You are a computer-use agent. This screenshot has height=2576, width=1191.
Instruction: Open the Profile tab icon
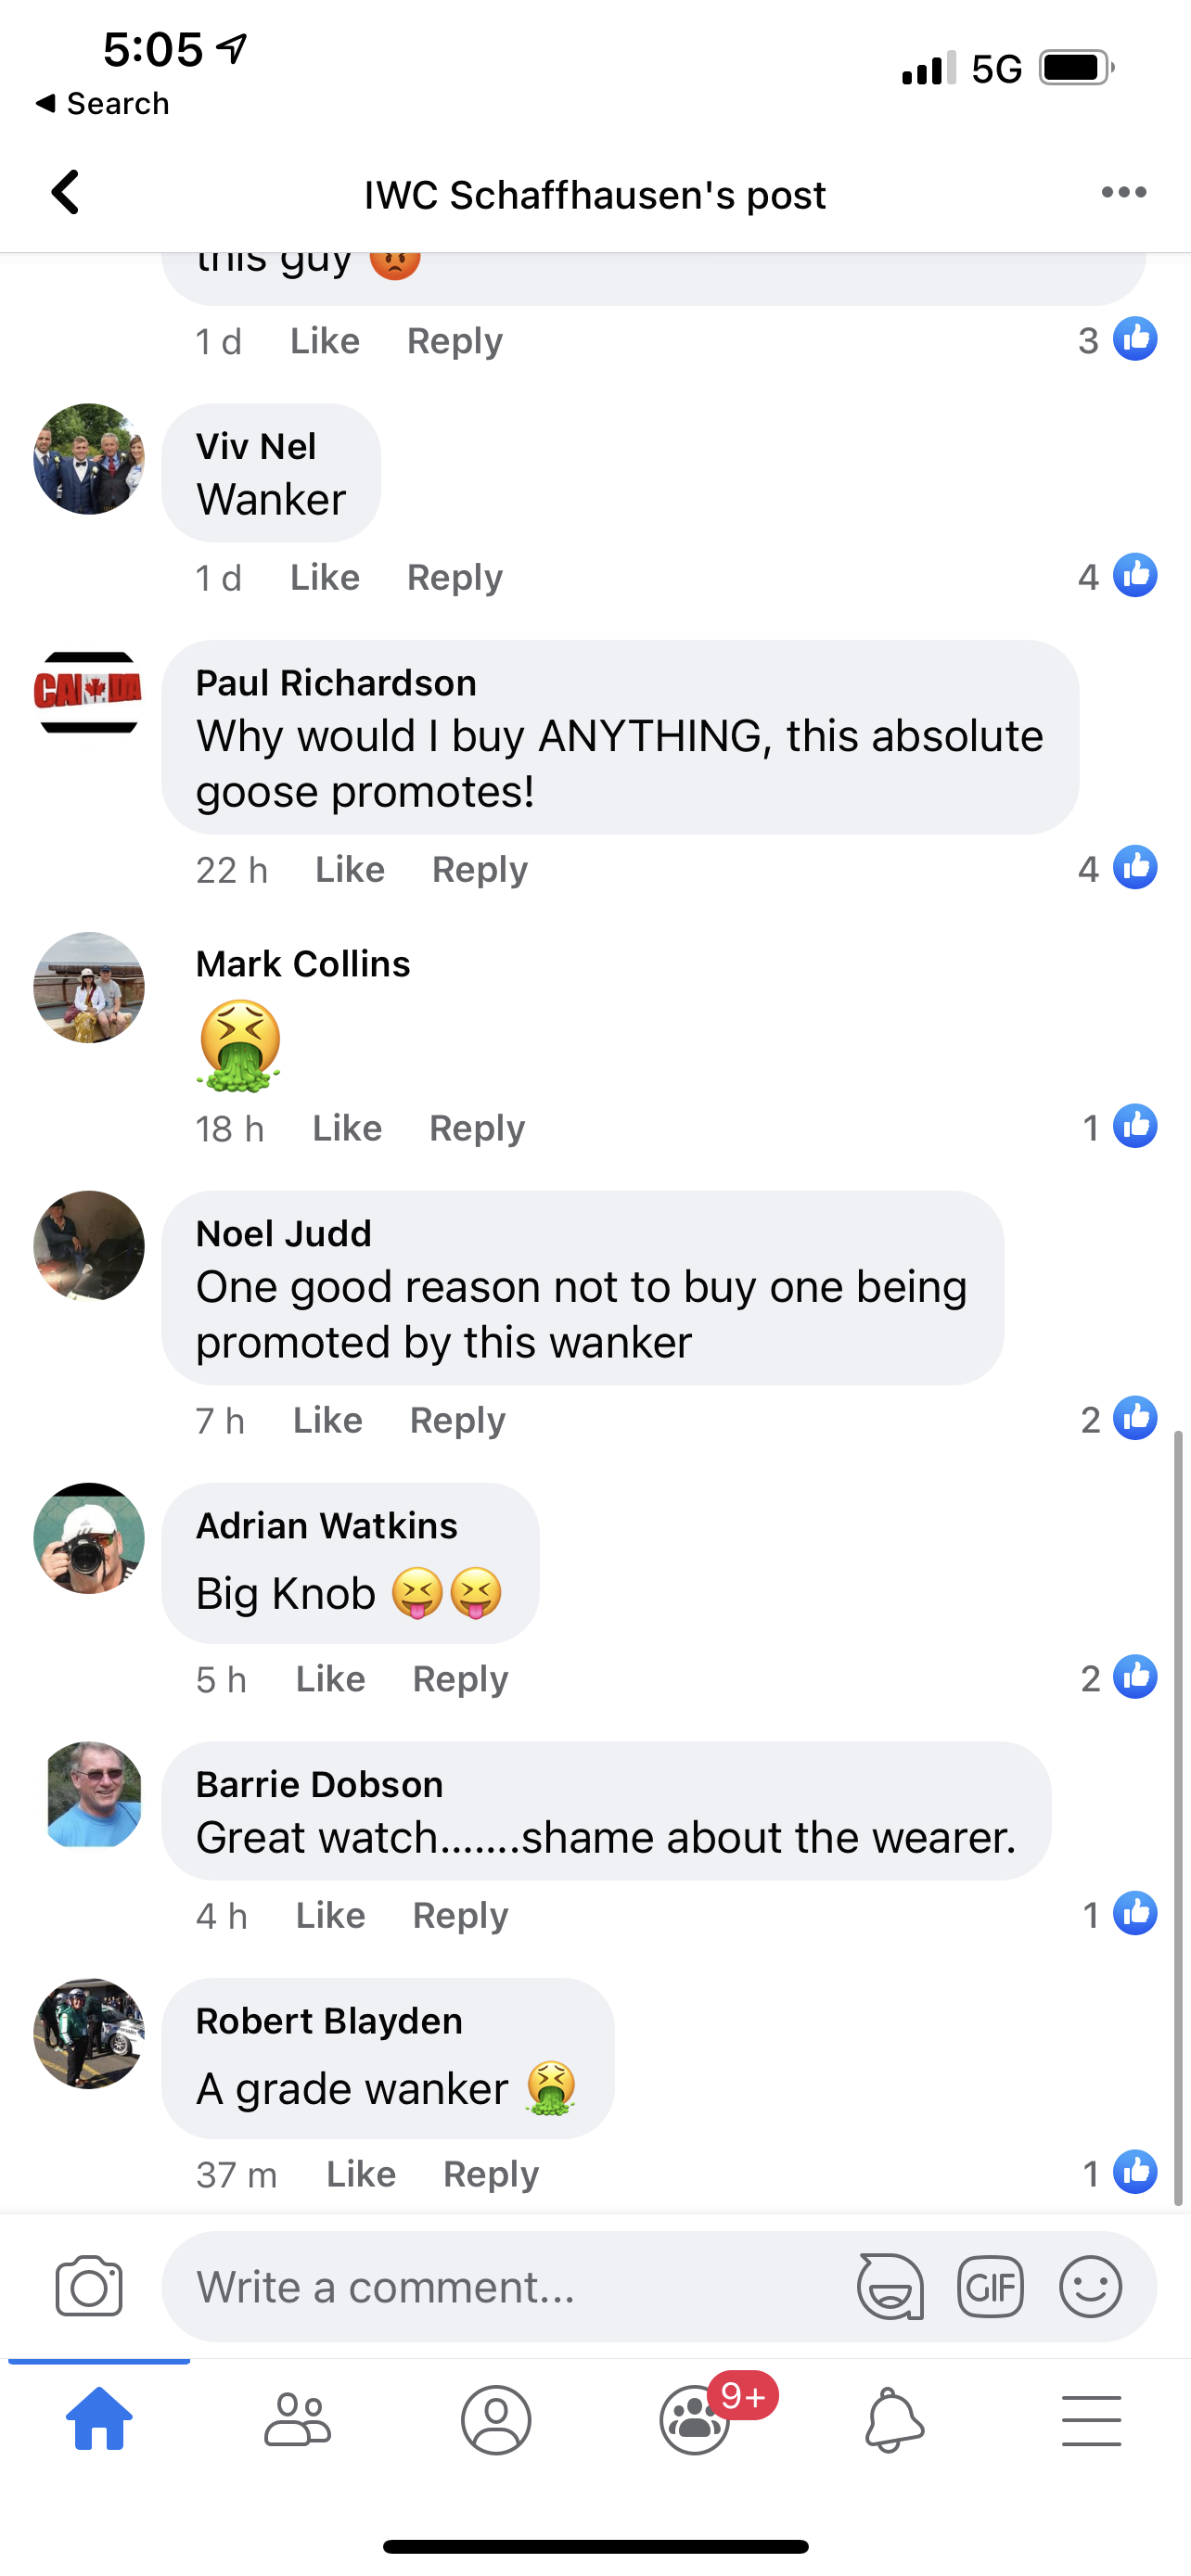pyautogui.click(x=496, y=2420)
